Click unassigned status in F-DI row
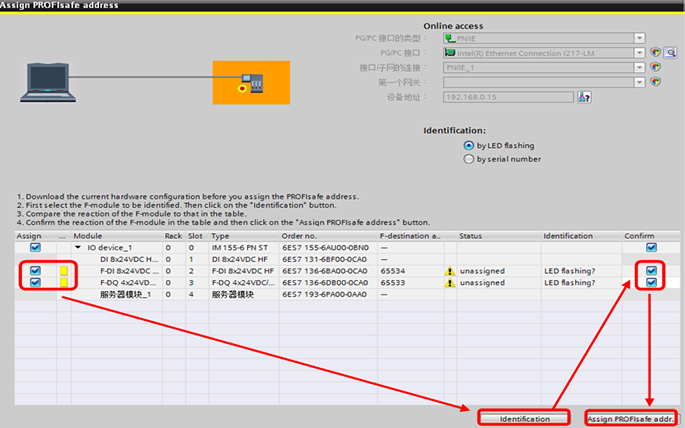The width and height of the screenshot is (685, 428). 482,271
